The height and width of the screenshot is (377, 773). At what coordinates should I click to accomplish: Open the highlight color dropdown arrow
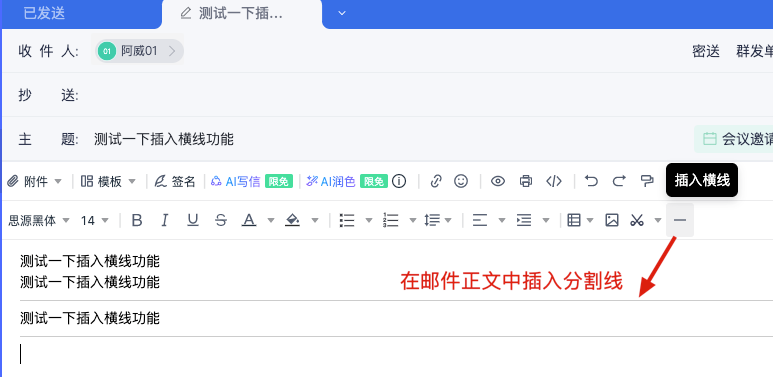315,220
